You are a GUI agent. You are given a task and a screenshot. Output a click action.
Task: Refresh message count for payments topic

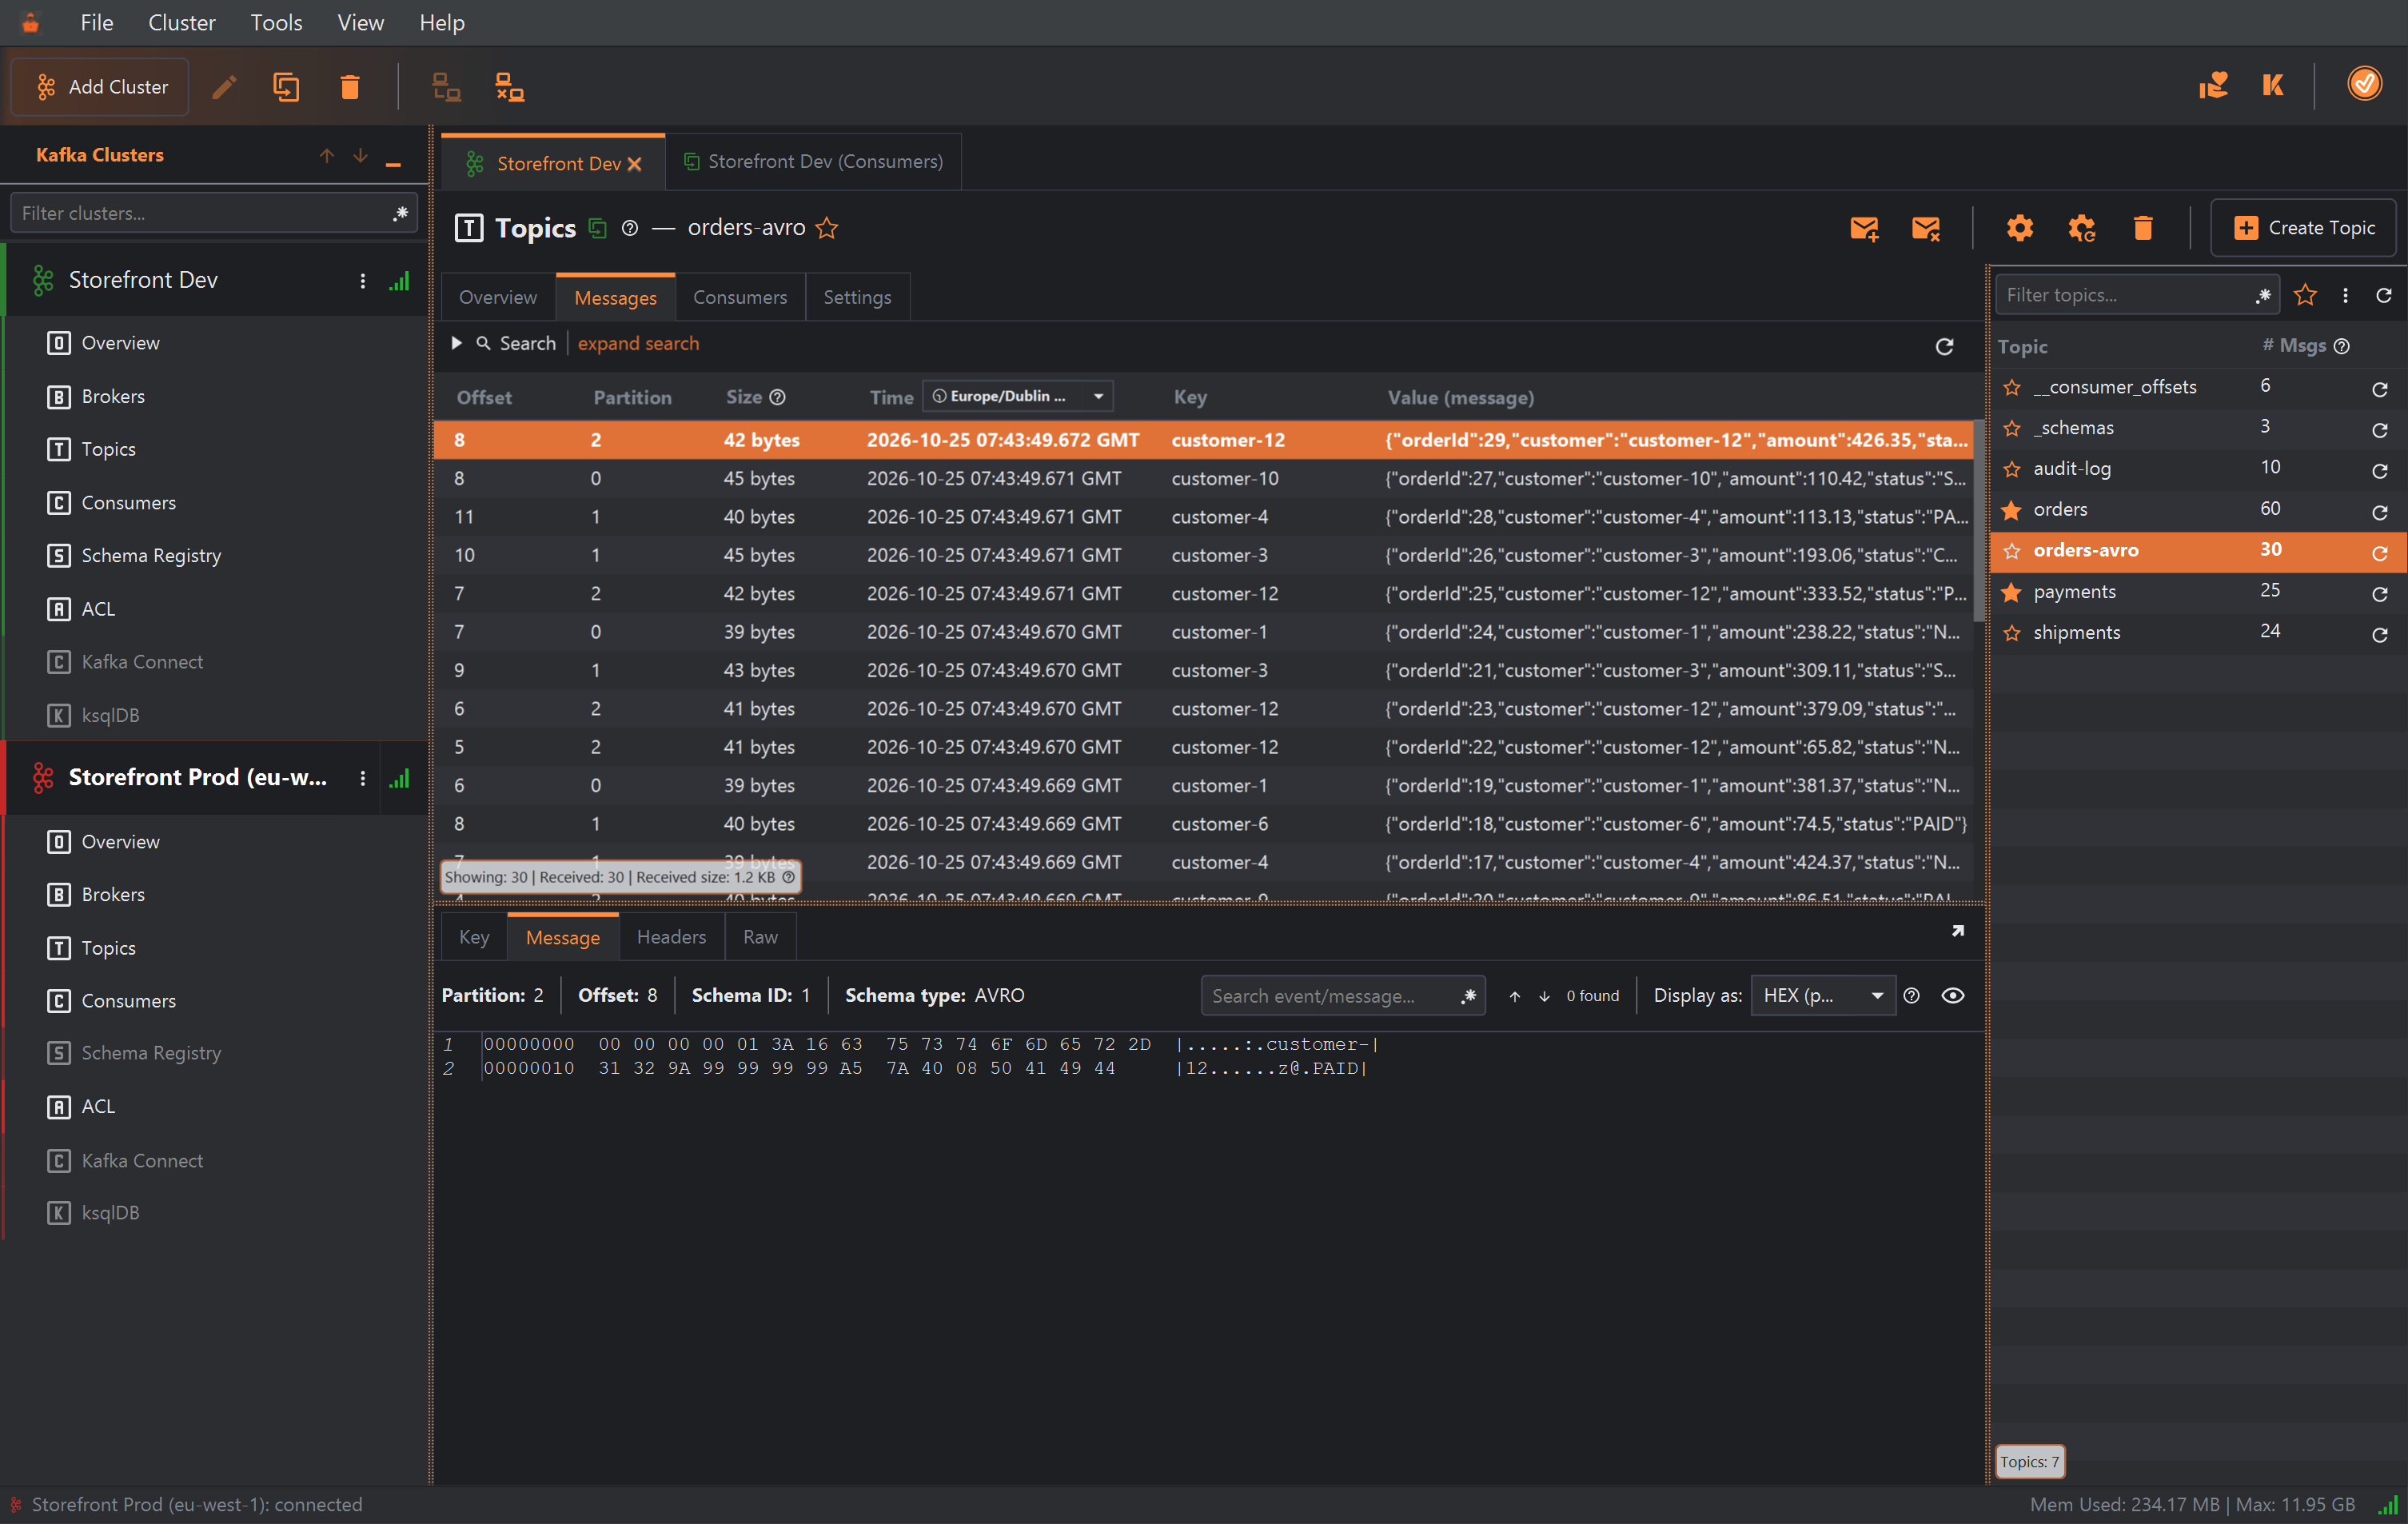coord(2380,593)
